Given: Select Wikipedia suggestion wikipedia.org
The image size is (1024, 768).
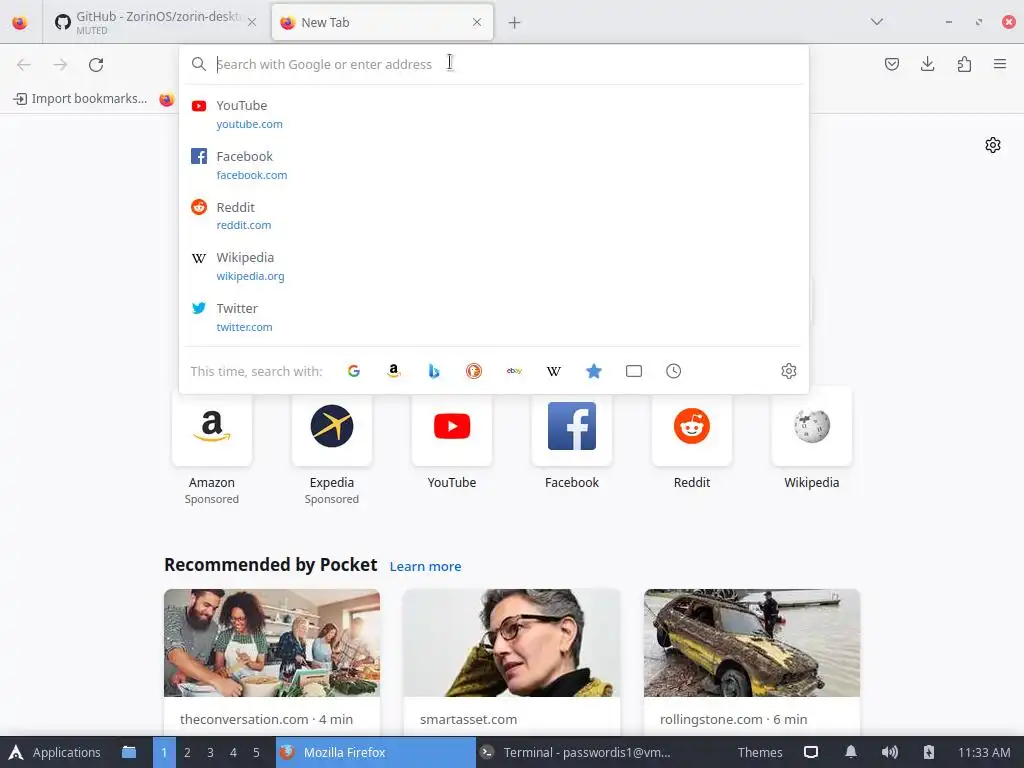Looking at the screenshot, I should [494, 266].
